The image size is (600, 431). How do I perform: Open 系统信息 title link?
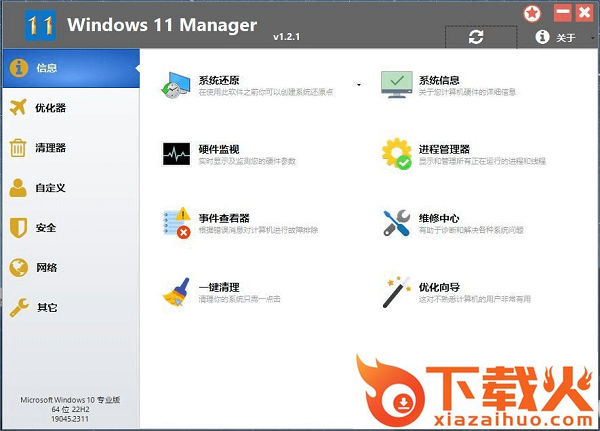pyautogui.click(x=439, y=80)
